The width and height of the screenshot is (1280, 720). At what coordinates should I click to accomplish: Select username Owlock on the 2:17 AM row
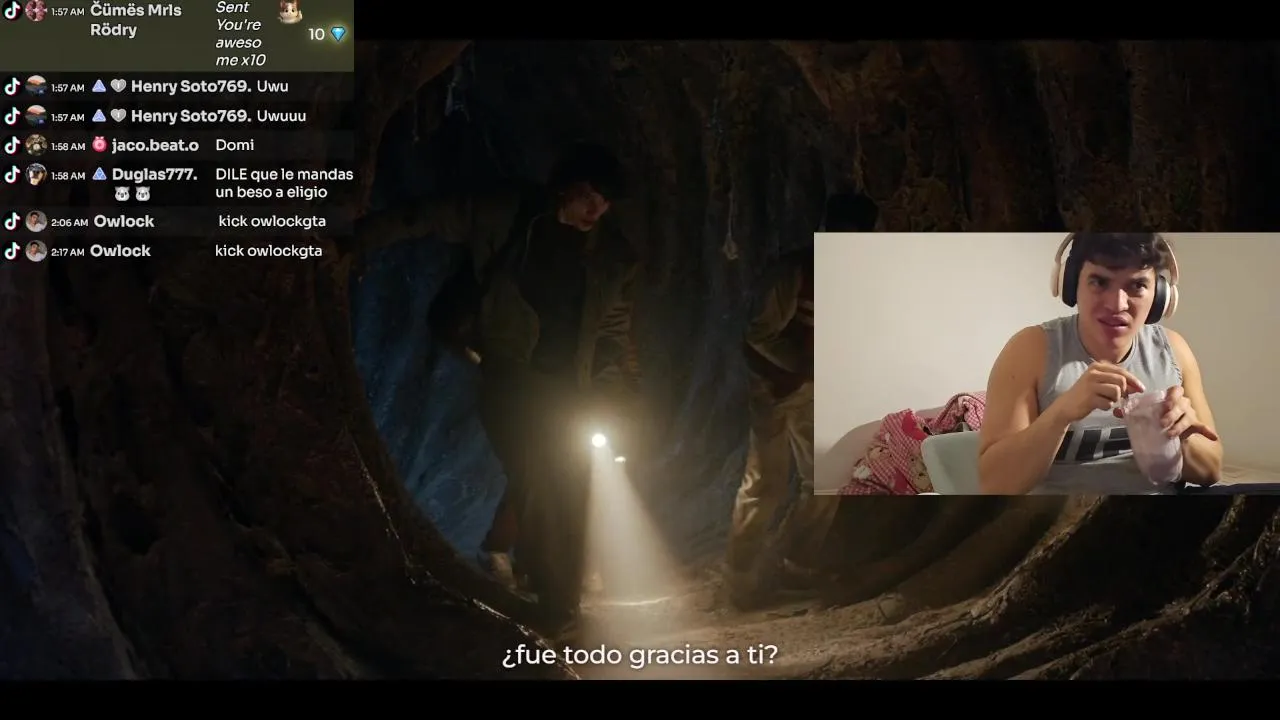point(120,251)
